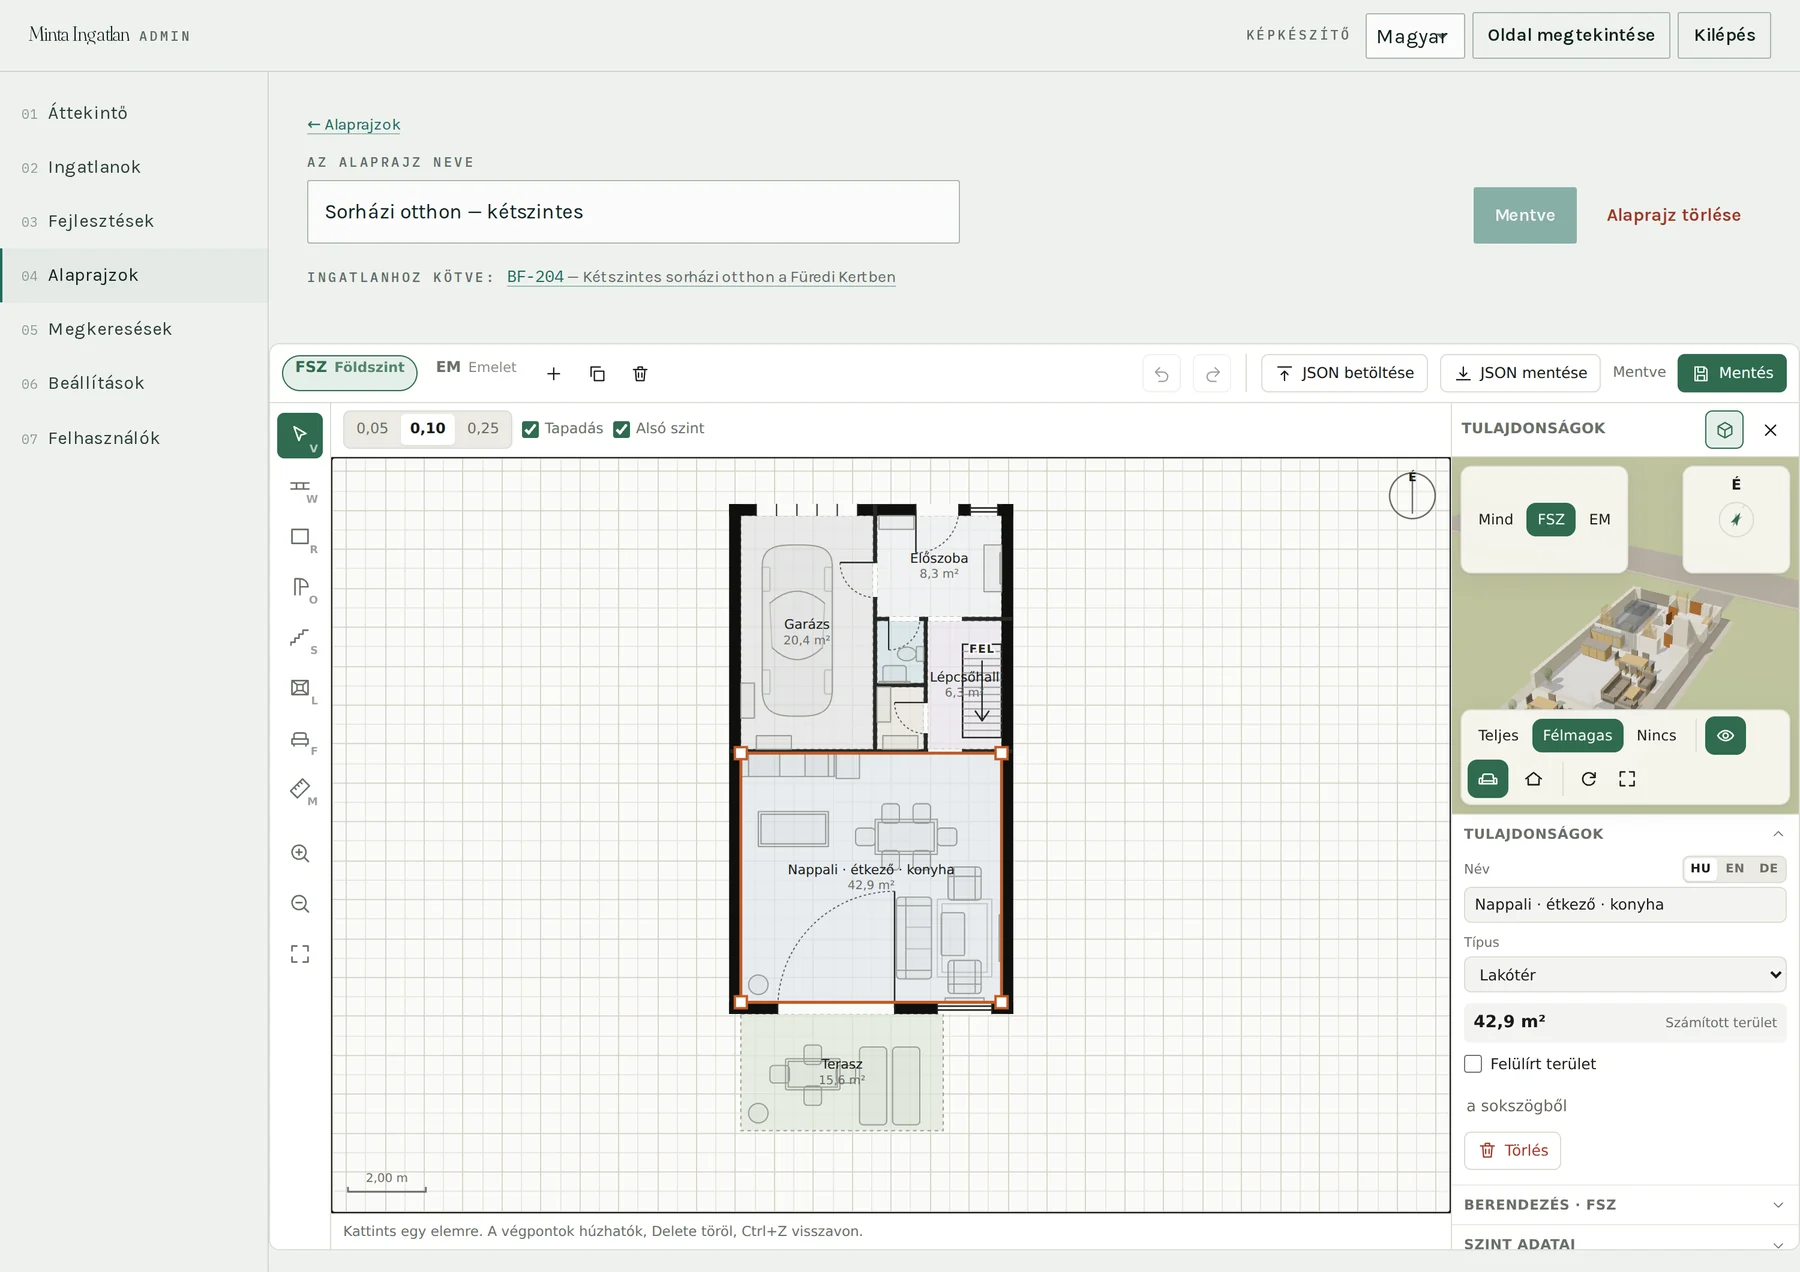Follow the ← Alaprajzok back link

point(354,125)
